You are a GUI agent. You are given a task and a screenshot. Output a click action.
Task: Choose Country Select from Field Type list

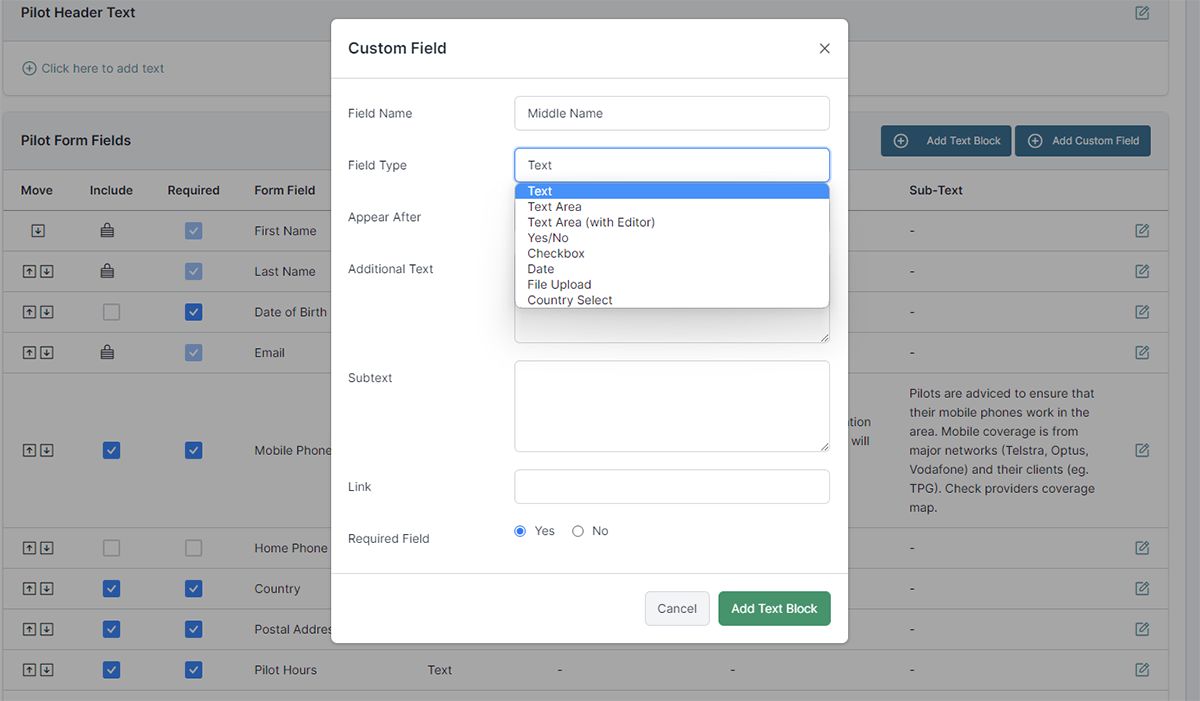pos(570,300)
